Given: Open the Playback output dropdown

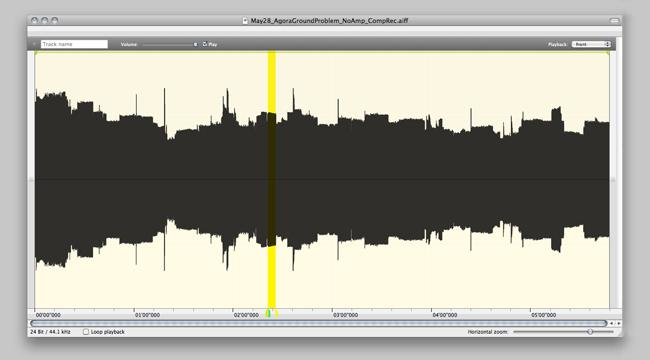Looking at the screenshot, I should (591, 44).
